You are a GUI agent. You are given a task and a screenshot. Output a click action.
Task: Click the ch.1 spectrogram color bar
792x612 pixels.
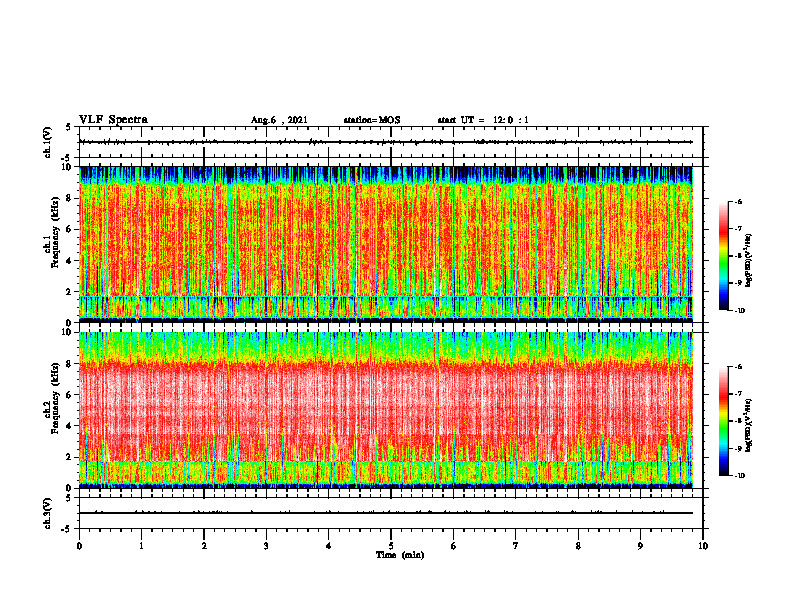[x=723, y=256]
